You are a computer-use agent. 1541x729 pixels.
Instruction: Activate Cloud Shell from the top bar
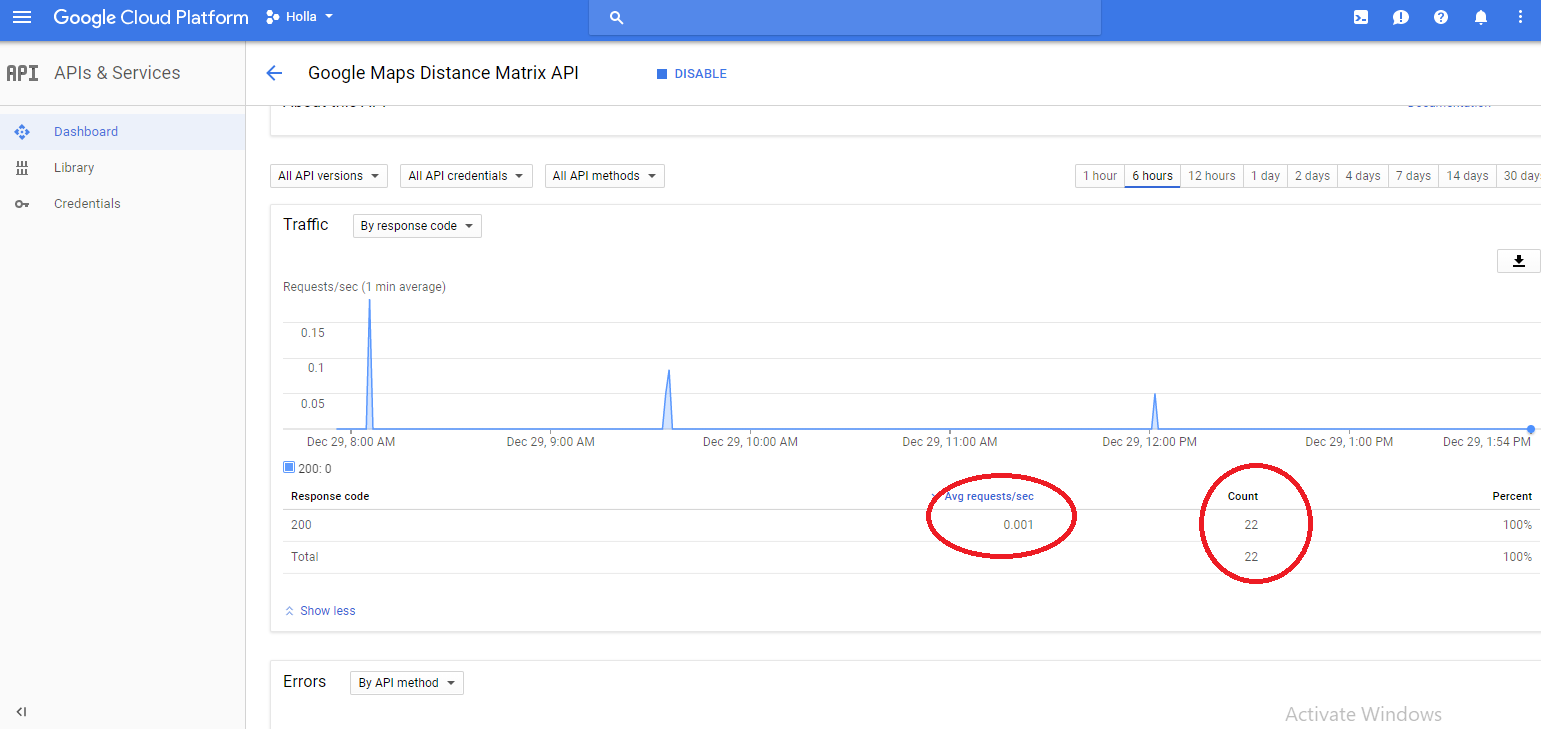(1360, 17)
